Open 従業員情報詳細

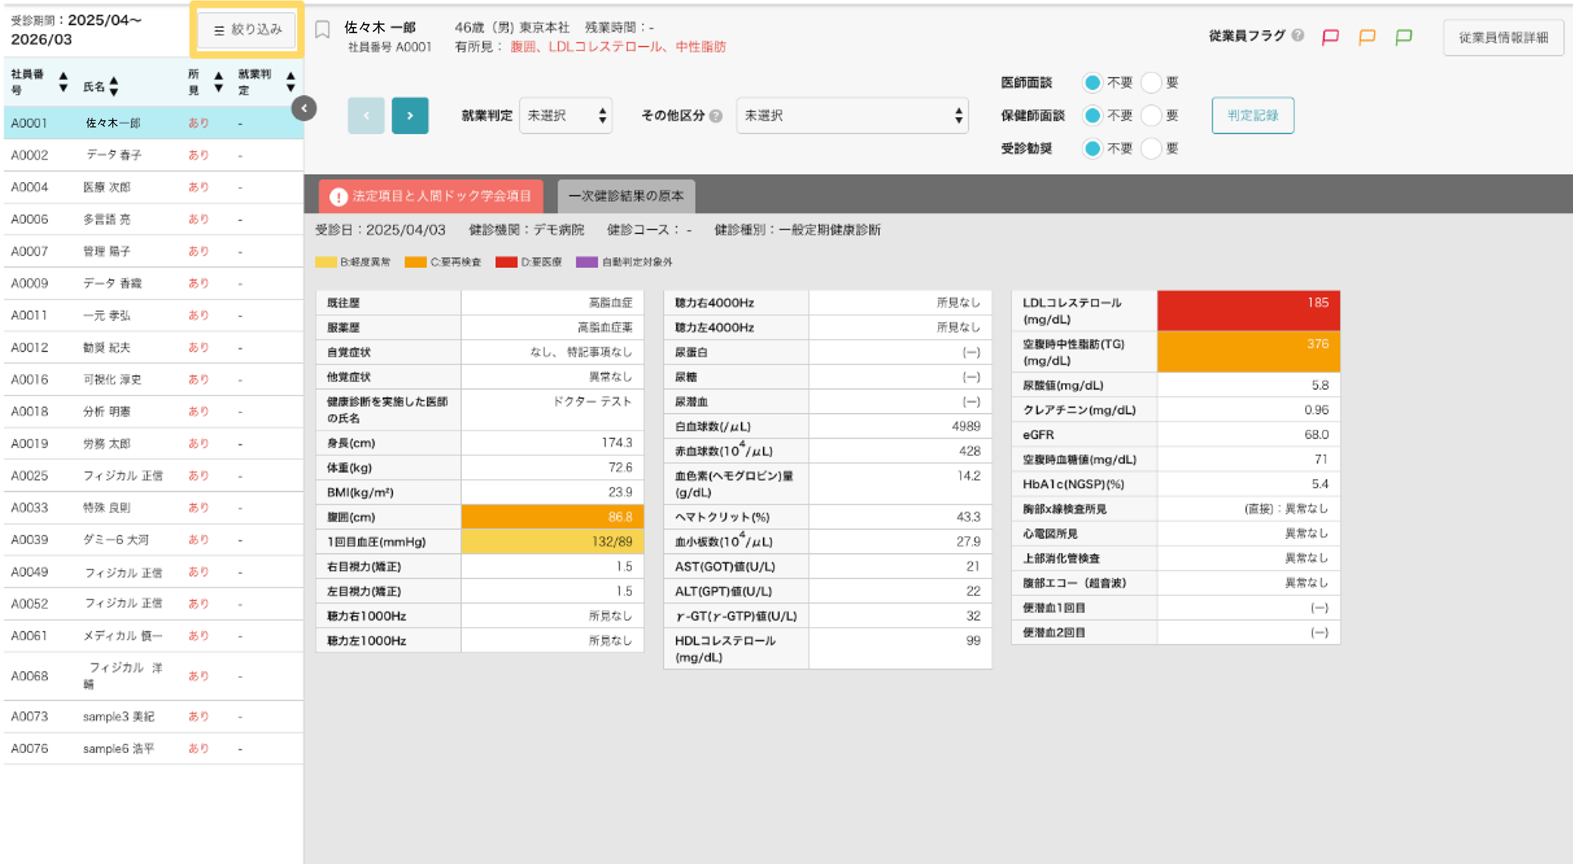click(1503, 38)
